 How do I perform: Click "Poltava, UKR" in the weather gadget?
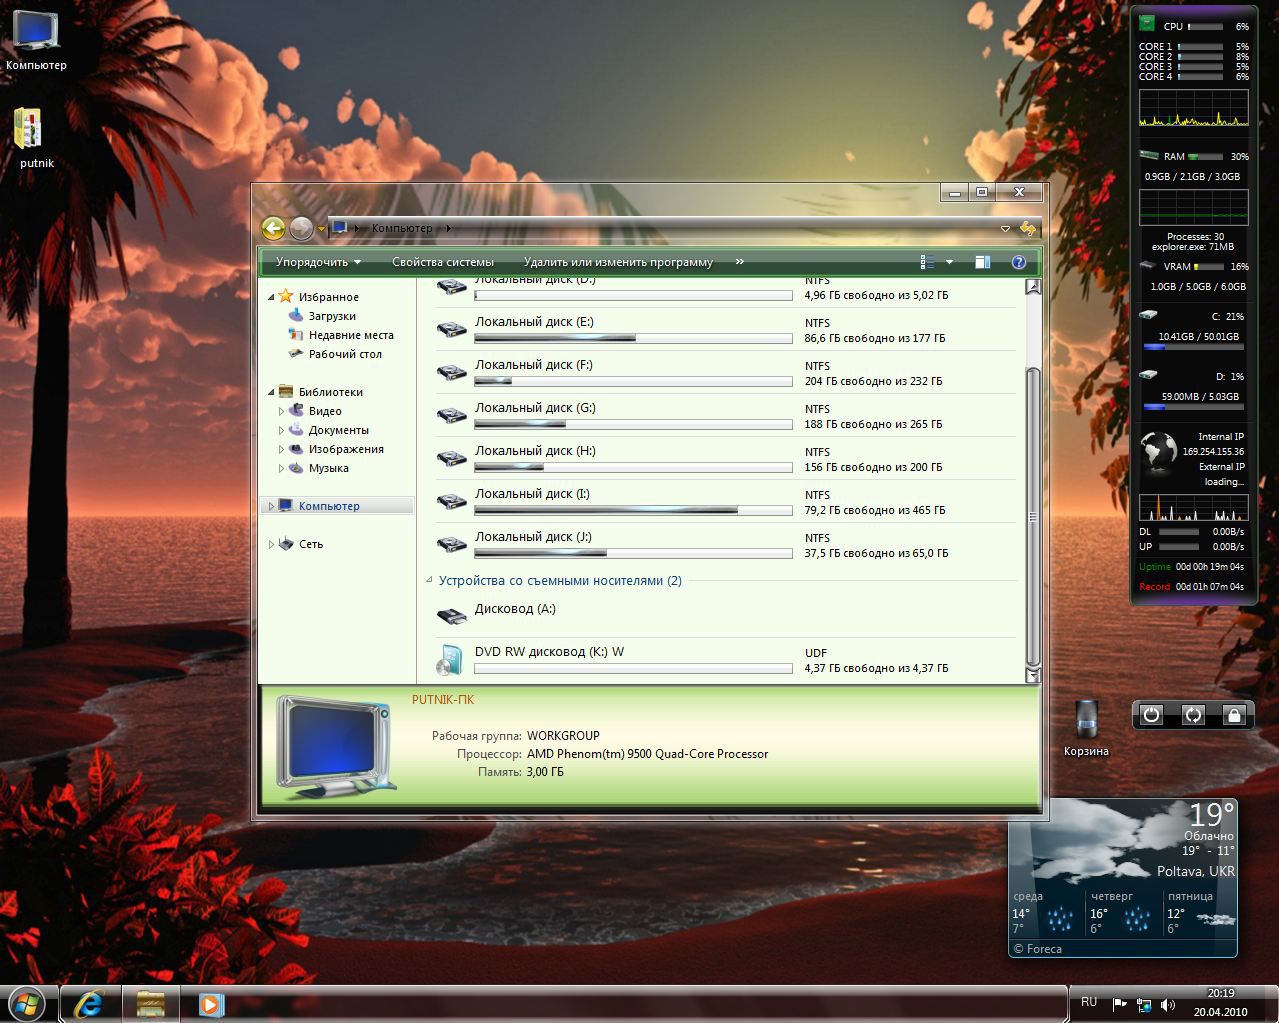click(x=1196, y=871)
